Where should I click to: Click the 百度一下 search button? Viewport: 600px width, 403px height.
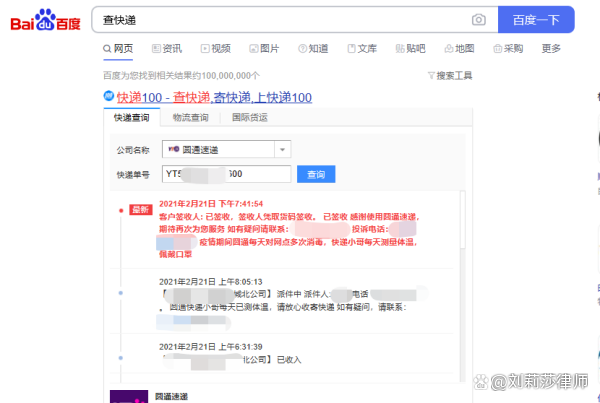(536, 20)
